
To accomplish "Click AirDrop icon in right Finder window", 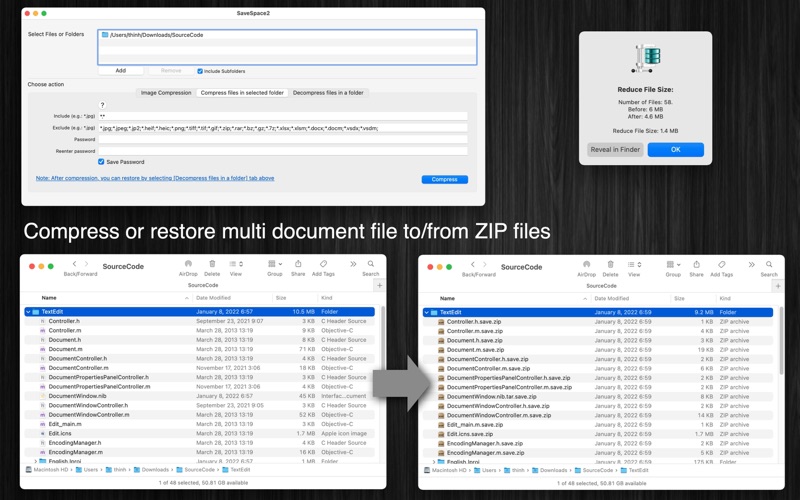I will [587, 264].
